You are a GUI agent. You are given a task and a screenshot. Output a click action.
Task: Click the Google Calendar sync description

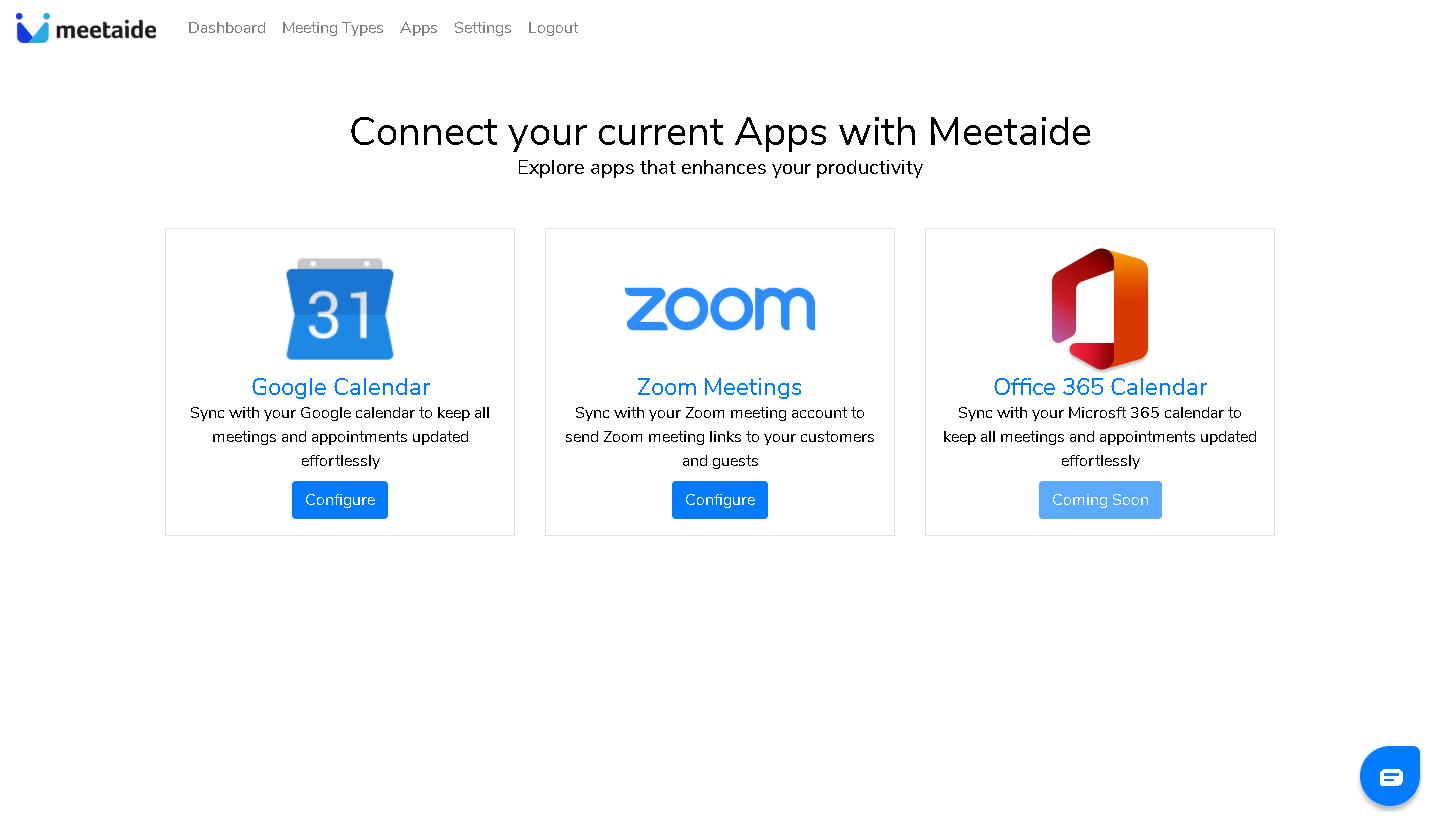tap(340, 437)
